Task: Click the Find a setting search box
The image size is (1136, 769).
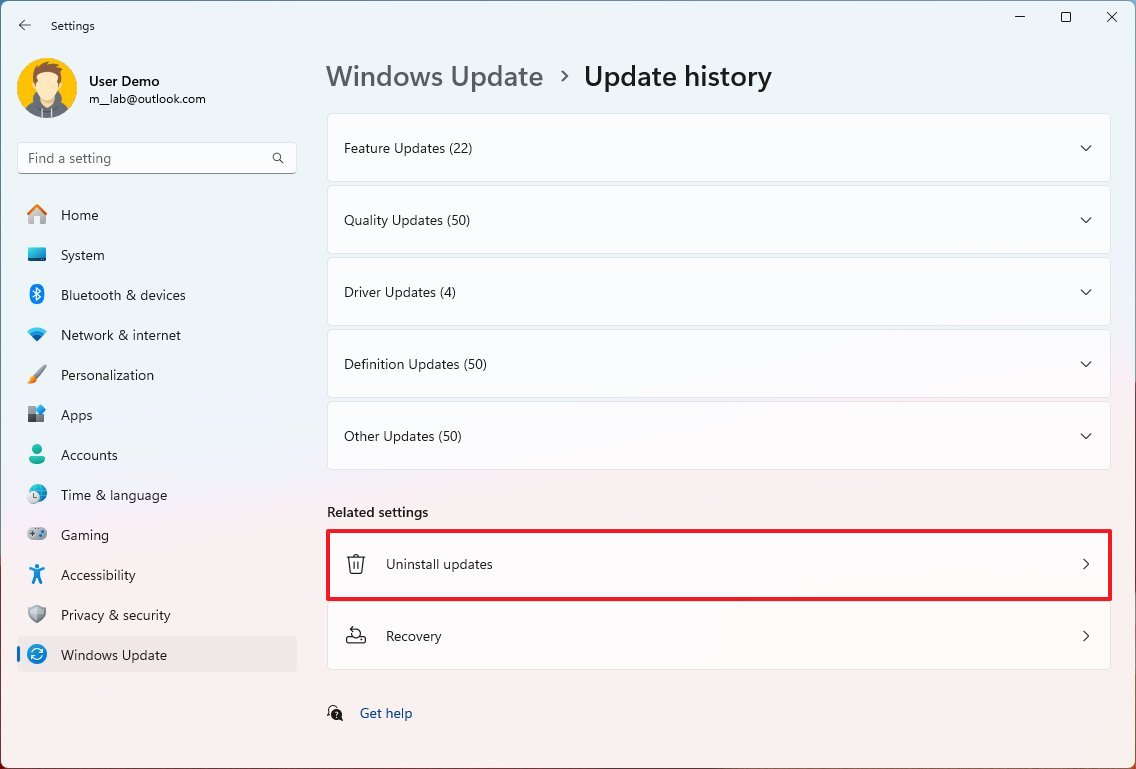Action: click(x=157, y=158)
